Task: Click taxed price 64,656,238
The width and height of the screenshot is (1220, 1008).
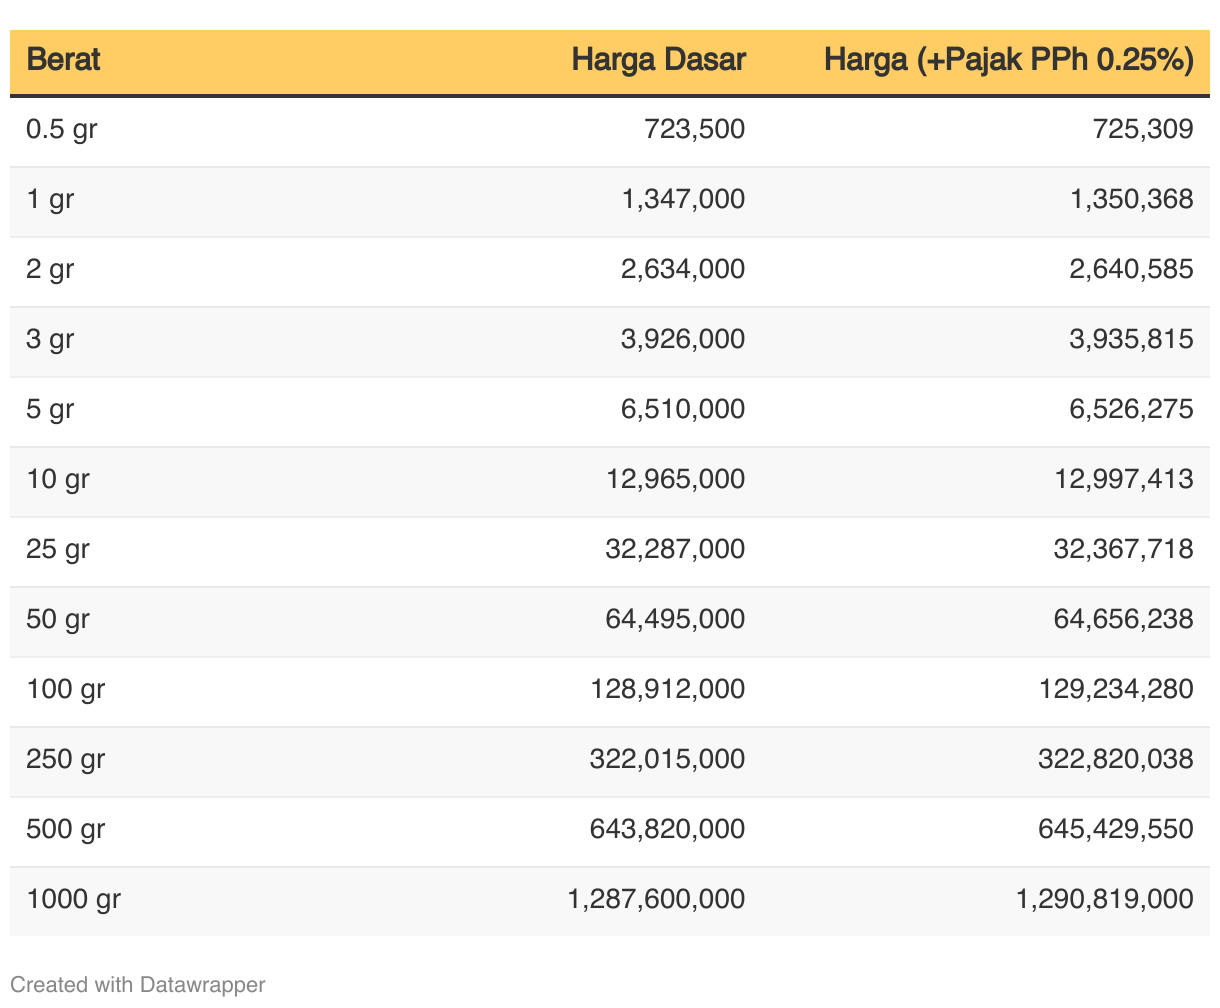Action: [x=1123, y=619]
